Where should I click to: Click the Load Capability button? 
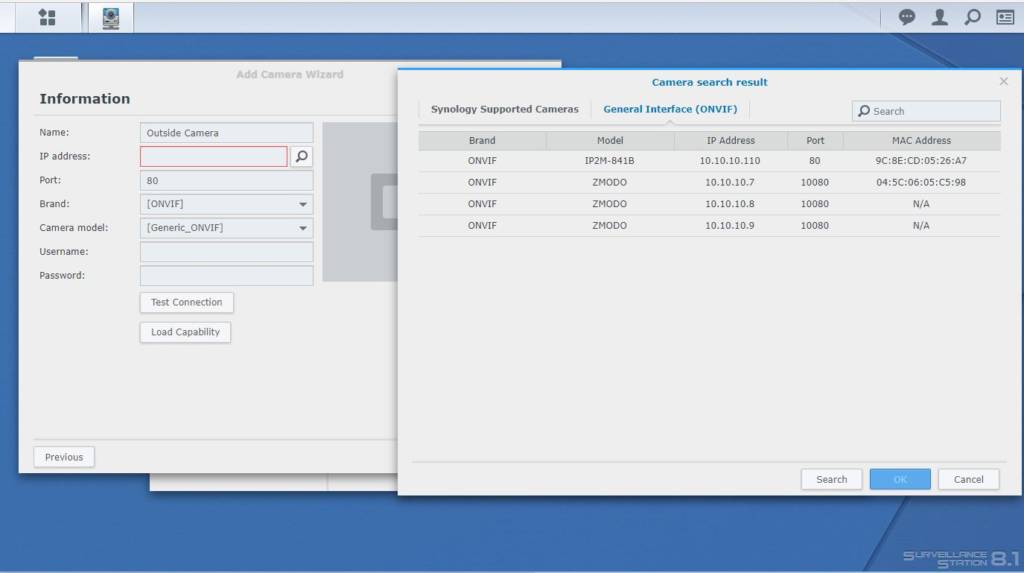185,332
